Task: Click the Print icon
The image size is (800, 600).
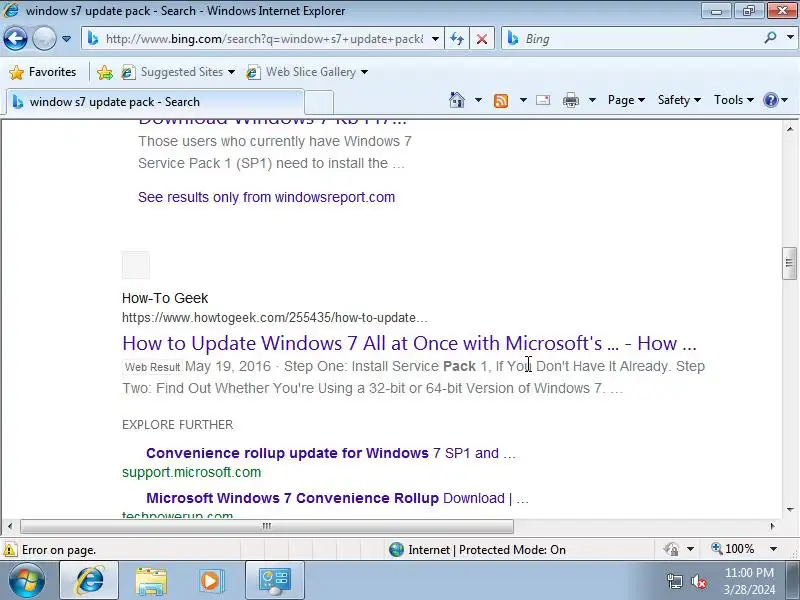Action: point(571,101)
